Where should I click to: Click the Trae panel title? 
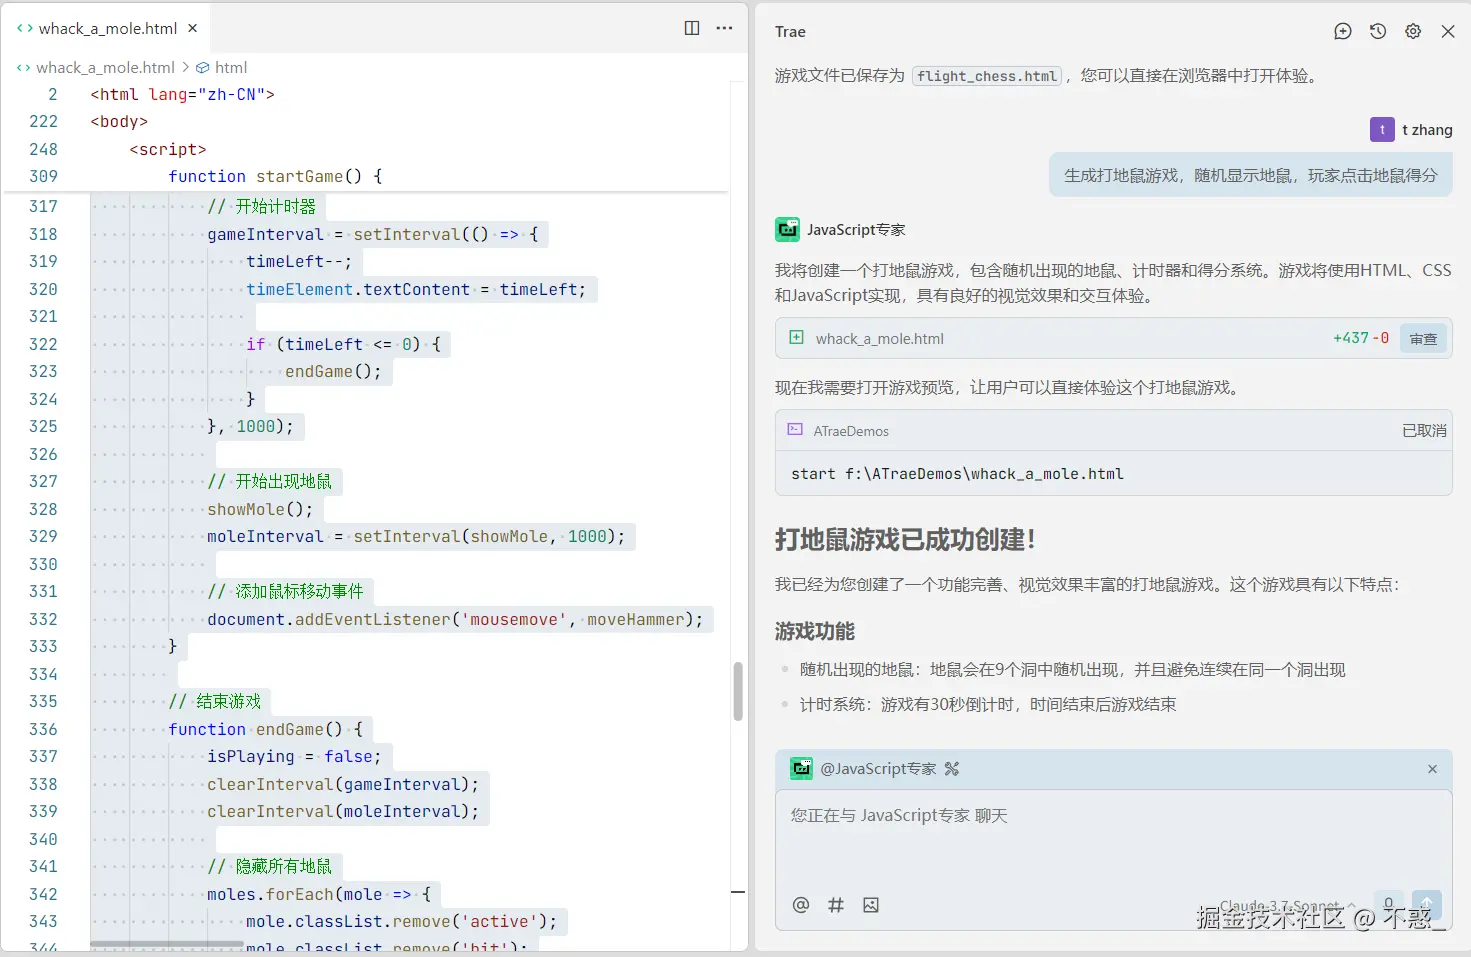tap(790, 32)
